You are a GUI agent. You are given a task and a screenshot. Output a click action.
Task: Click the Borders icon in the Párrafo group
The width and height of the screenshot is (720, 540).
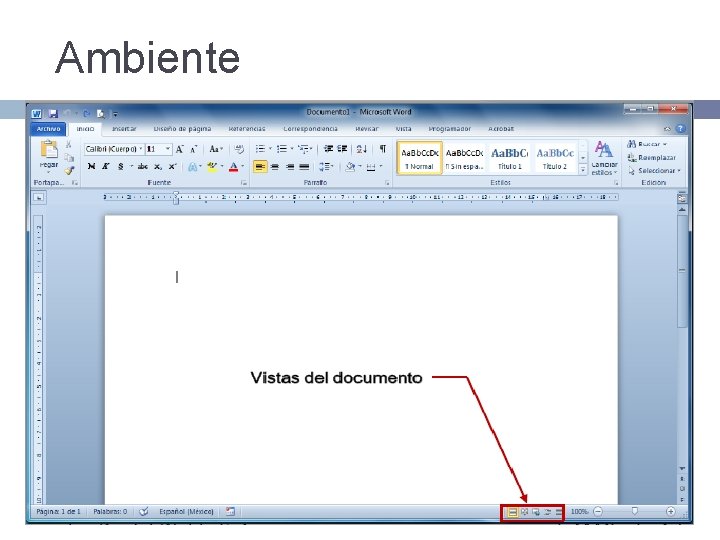click(x=371, y=167)
